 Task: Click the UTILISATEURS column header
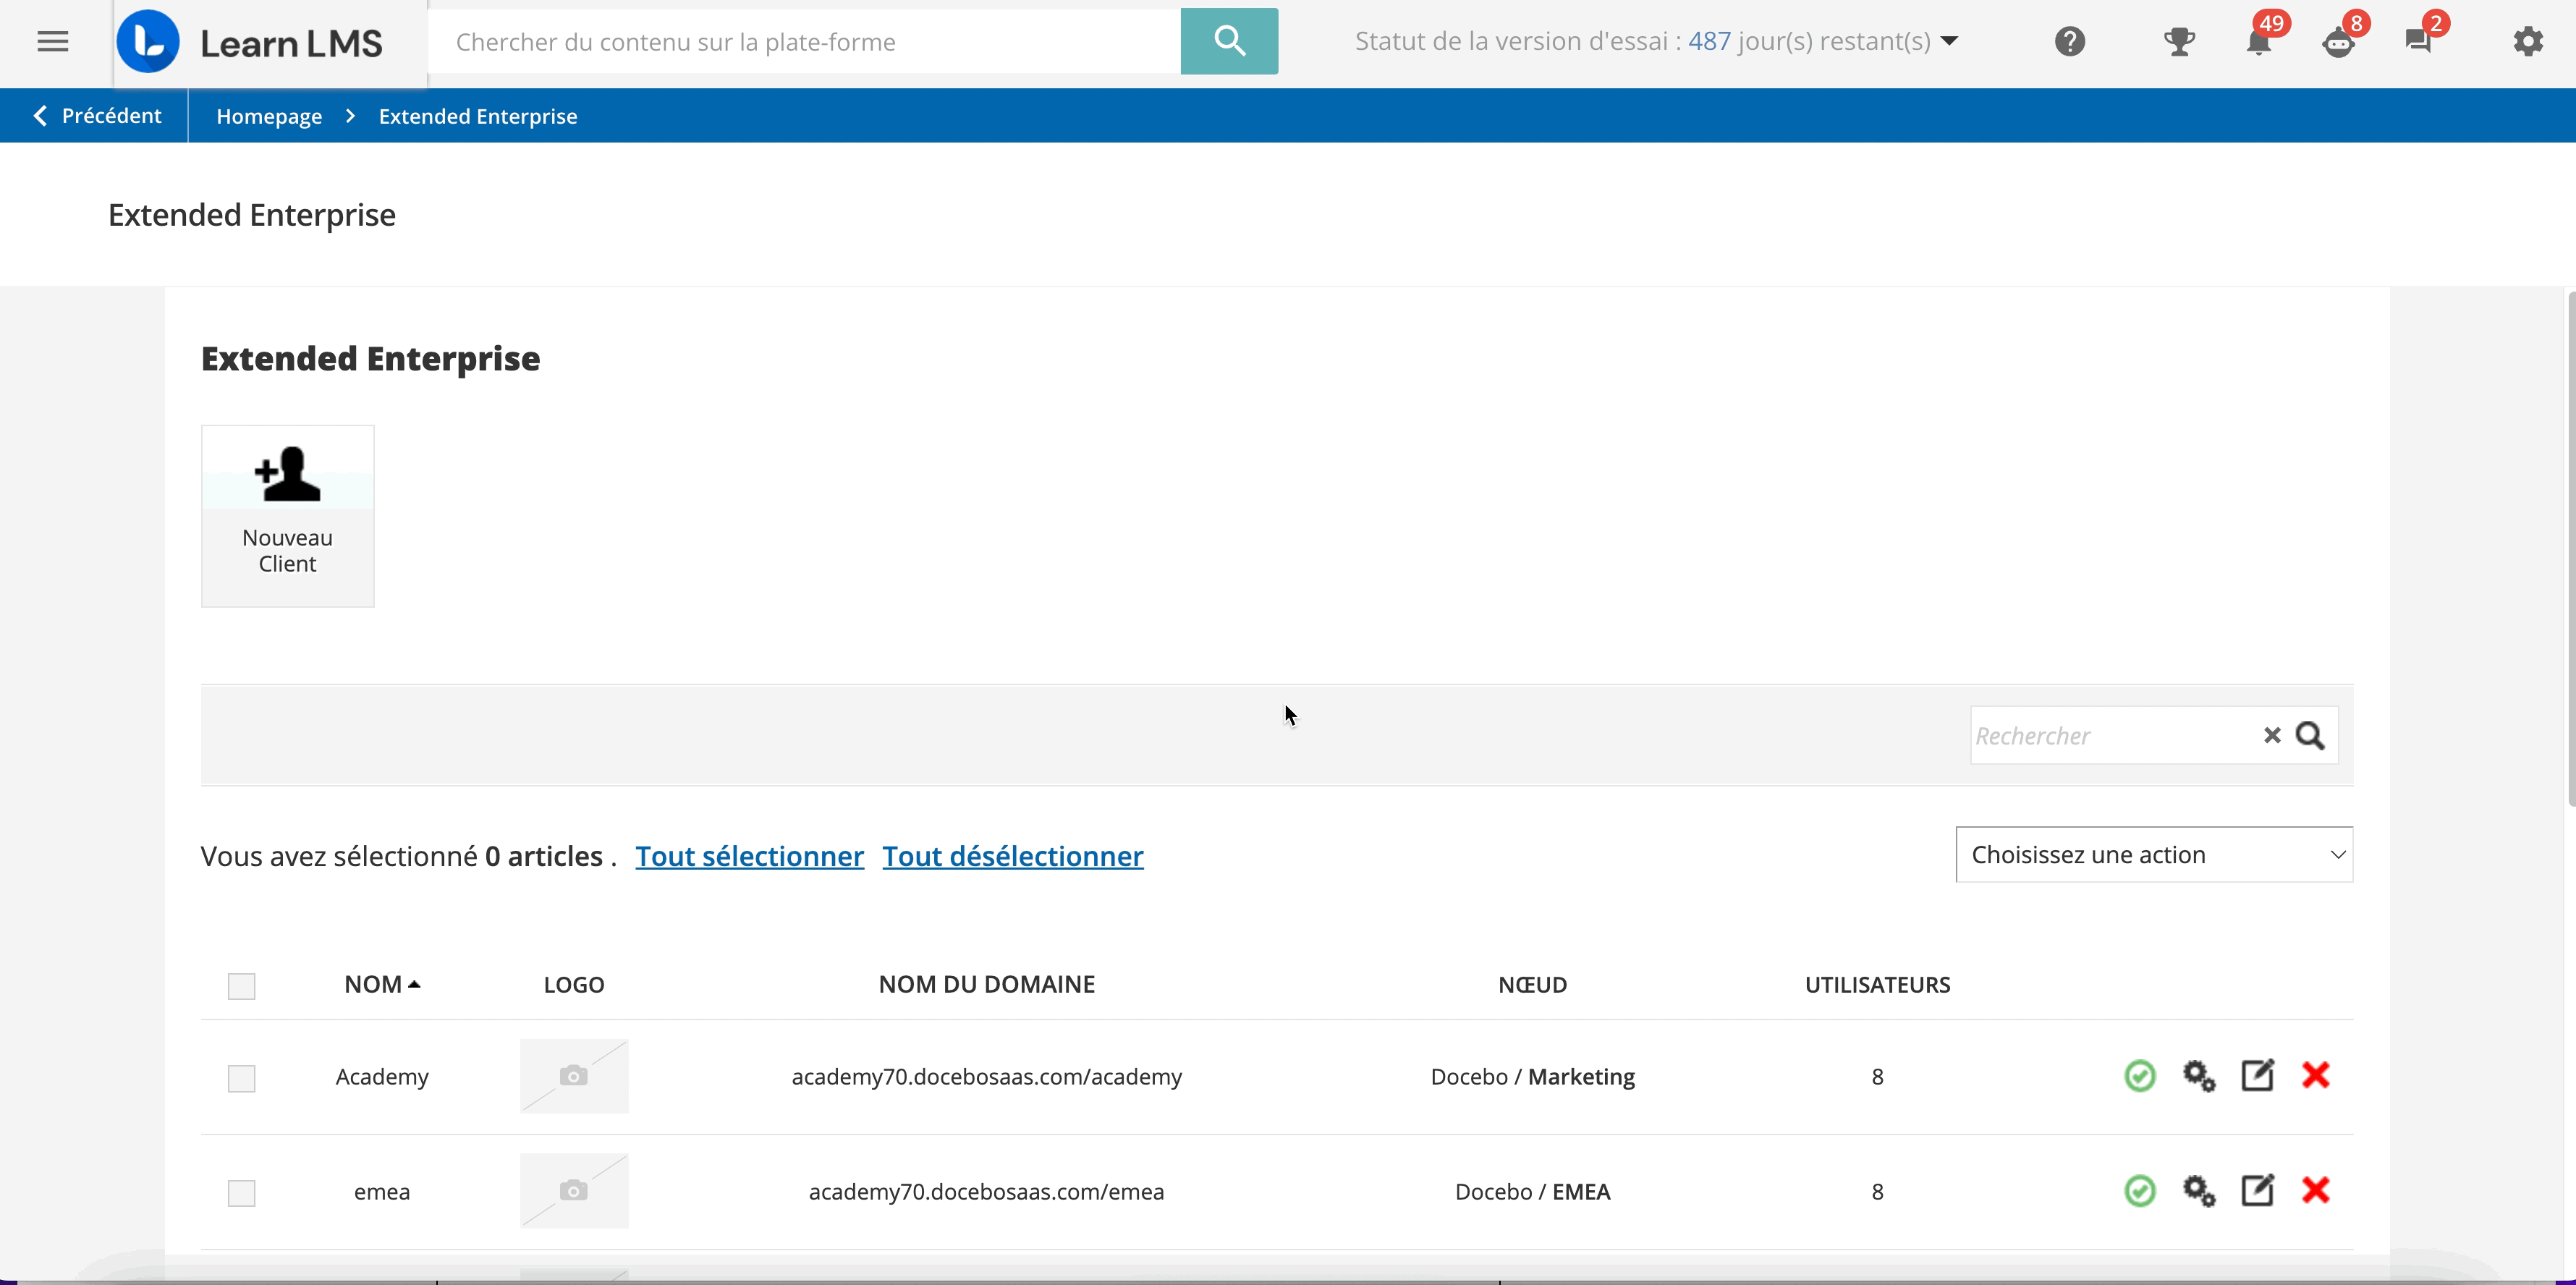tap(1877, 984)
